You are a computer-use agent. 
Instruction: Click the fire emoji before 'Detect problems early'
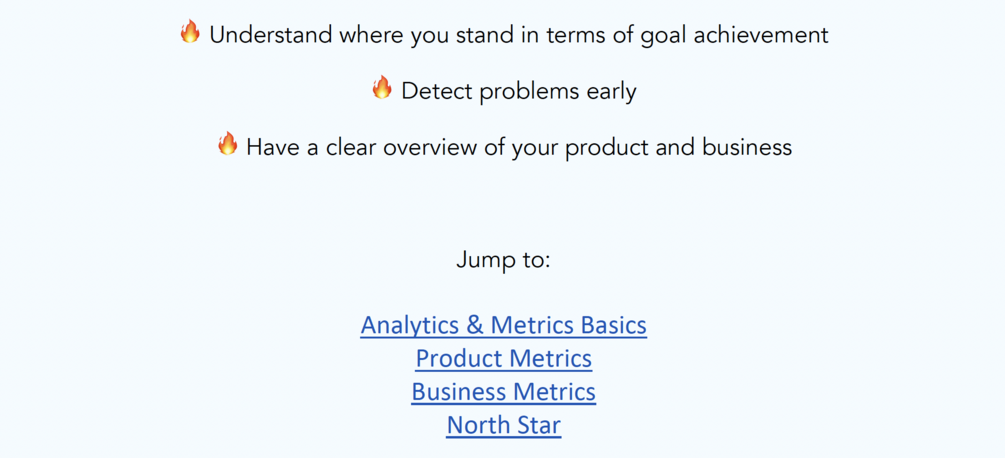click(382, 88)
